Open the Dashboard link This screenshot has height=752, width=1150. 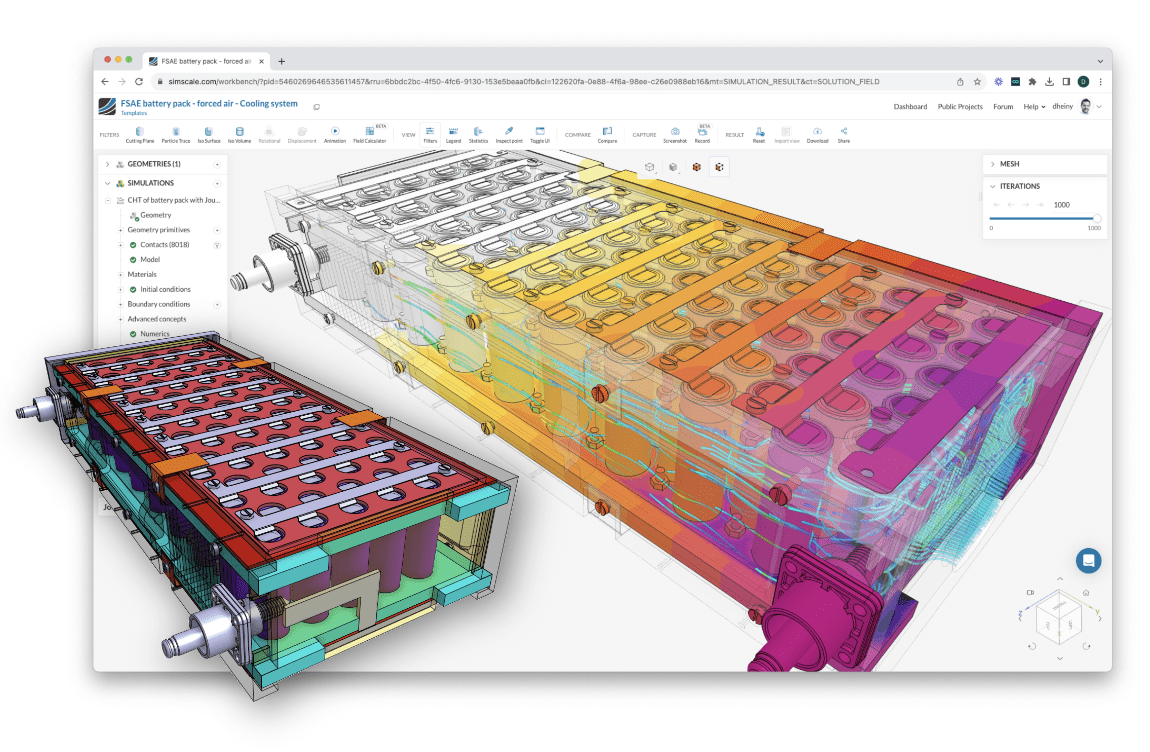(x=910, y=107)
